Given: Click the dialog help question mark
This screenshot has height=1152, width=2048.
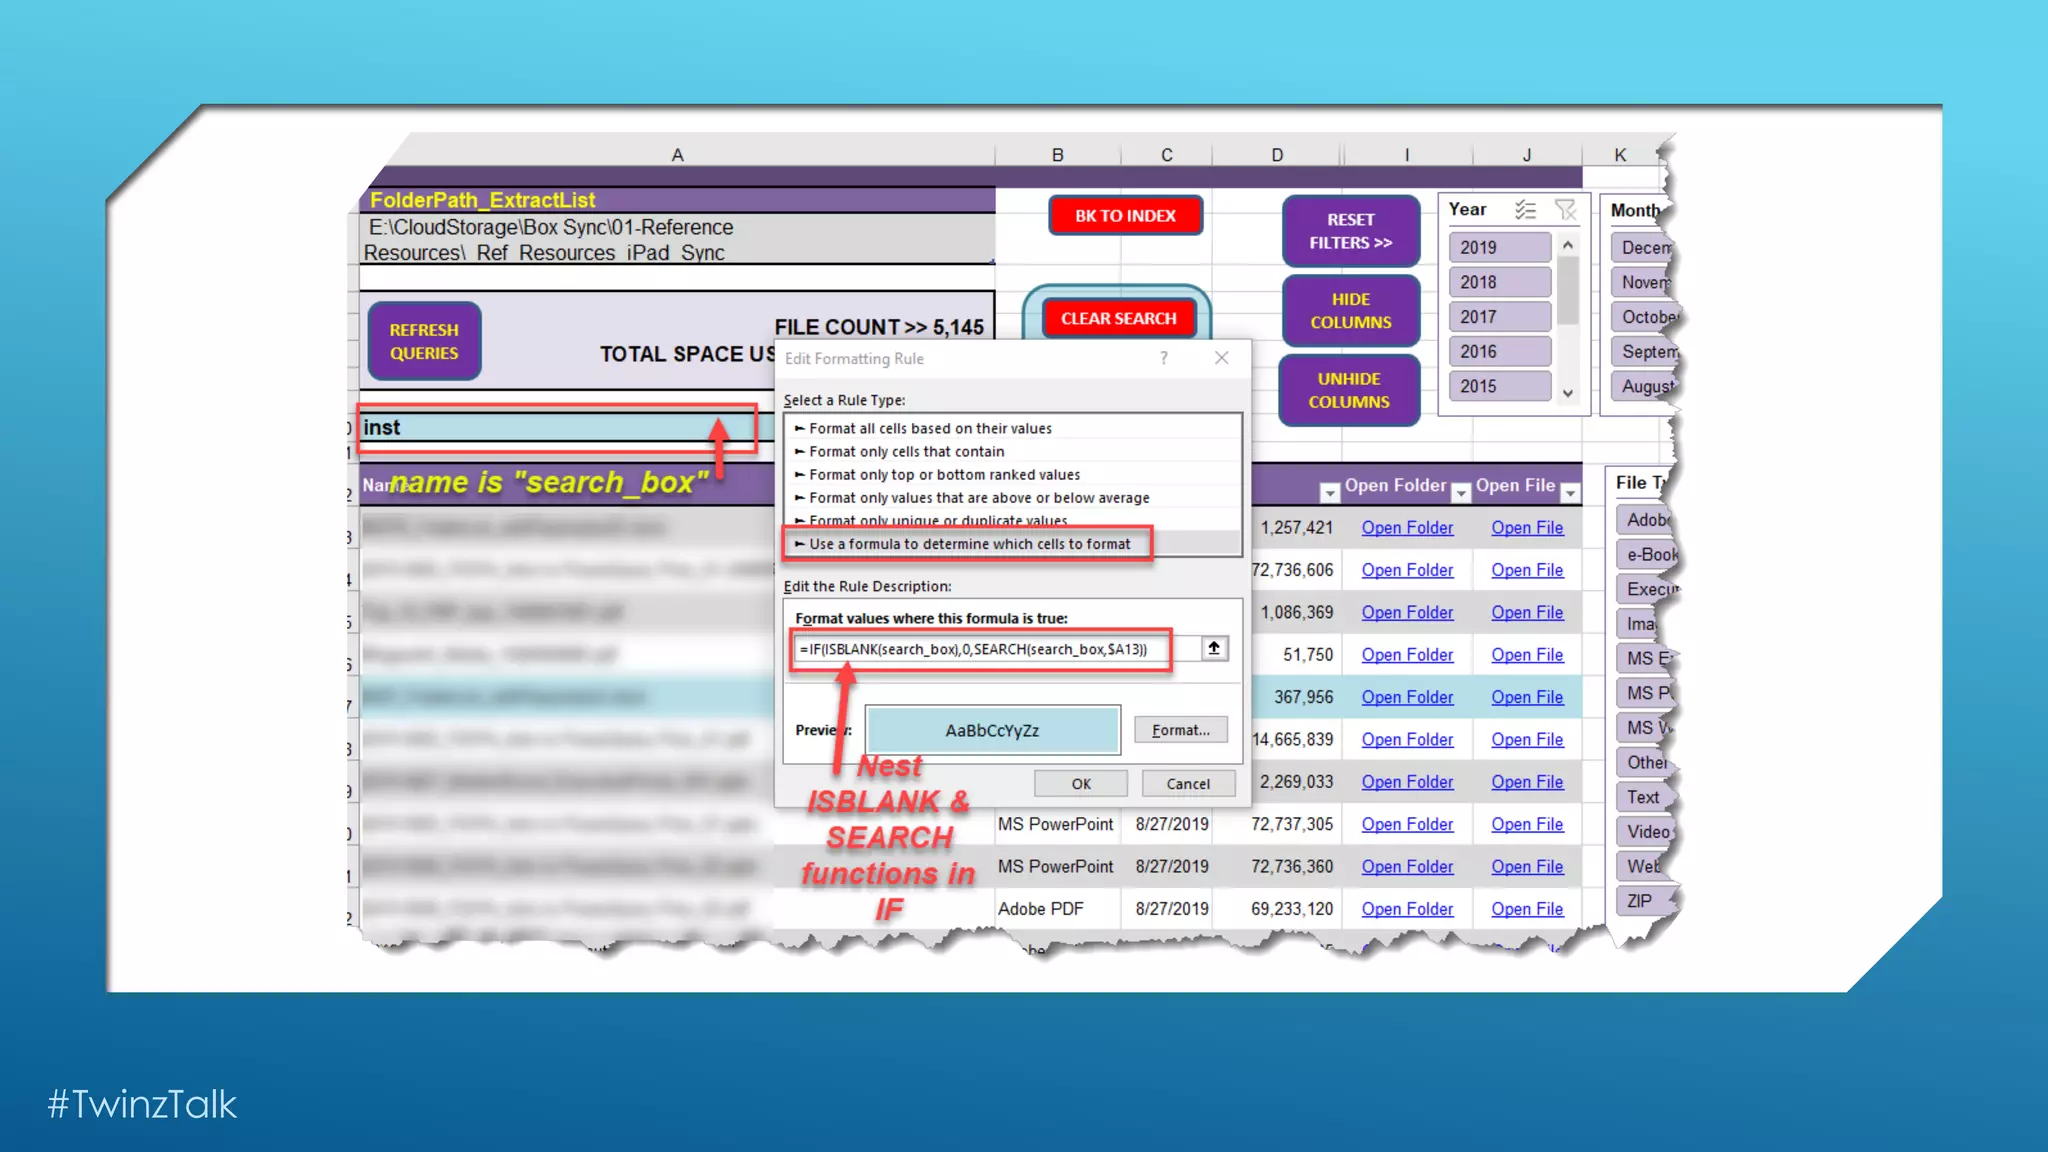Looking at the screenshot, I should (1164, 358).
